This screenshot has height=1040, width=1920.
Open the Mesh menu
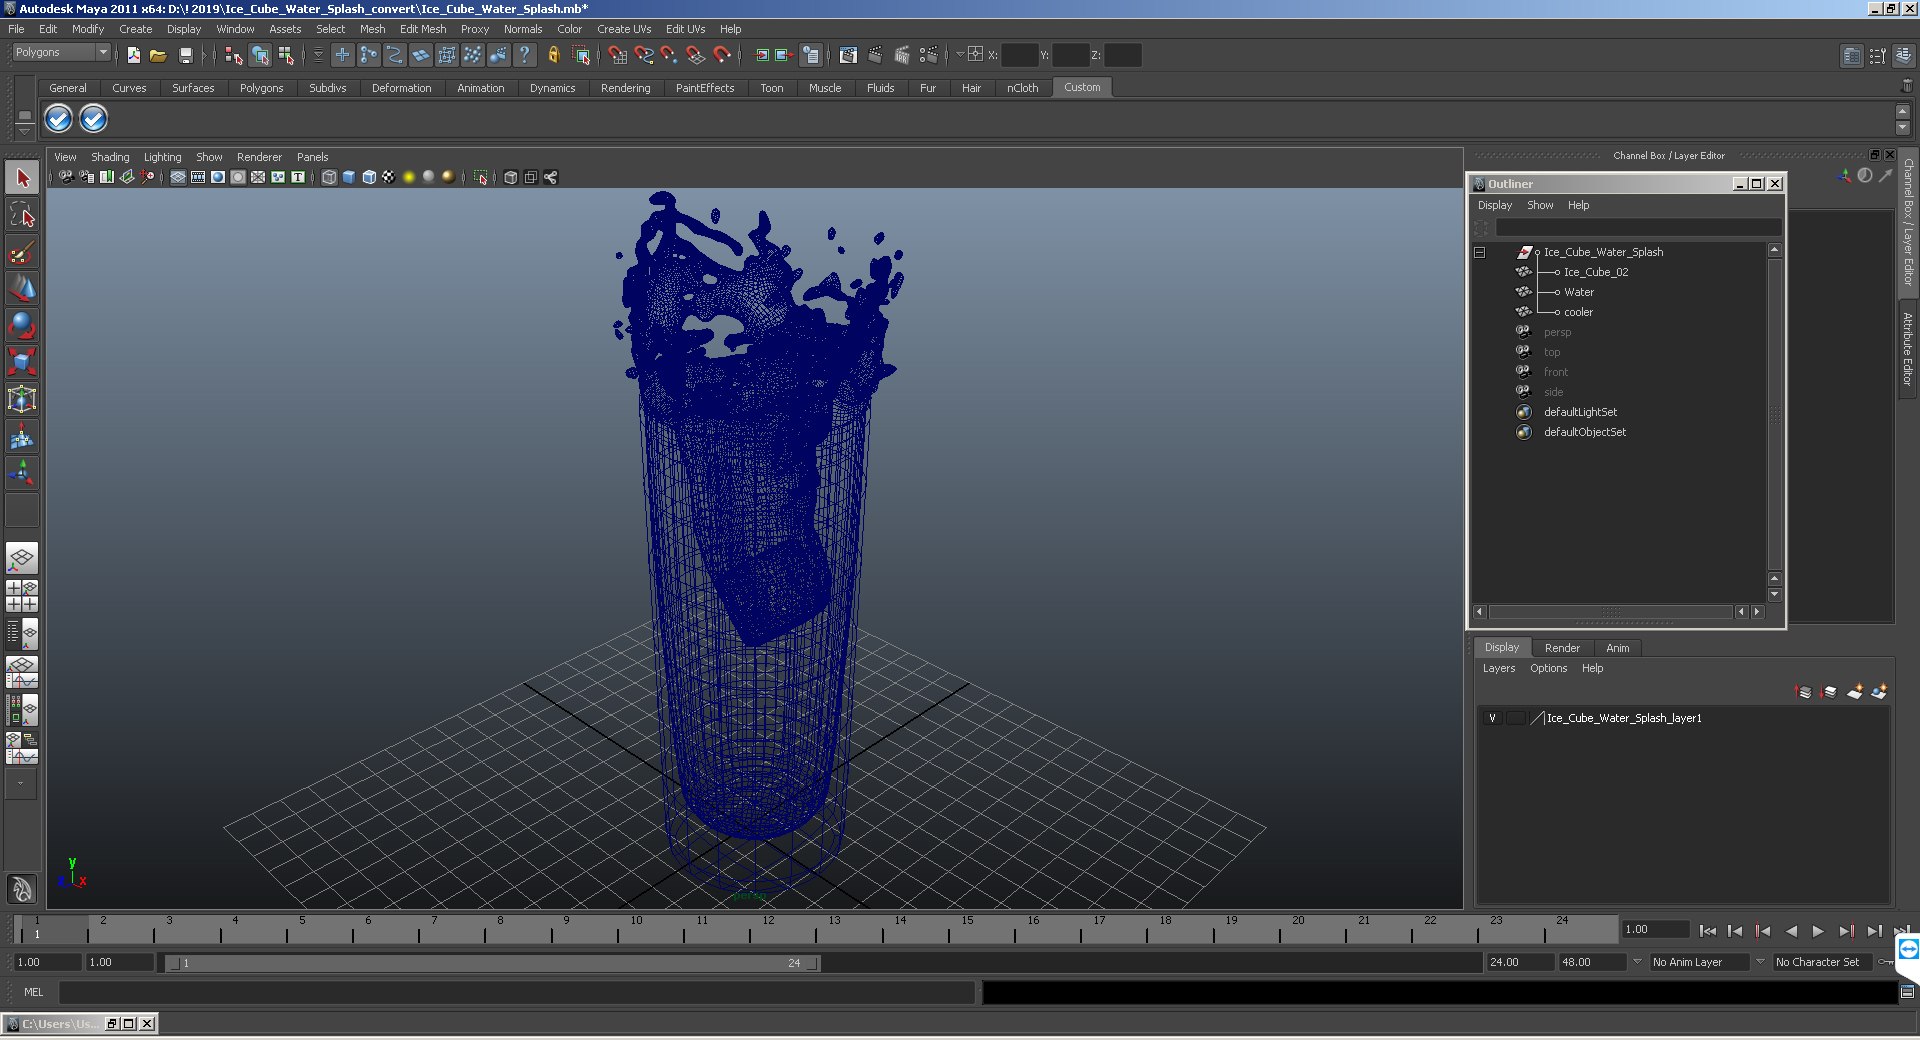tap(372, 29)
